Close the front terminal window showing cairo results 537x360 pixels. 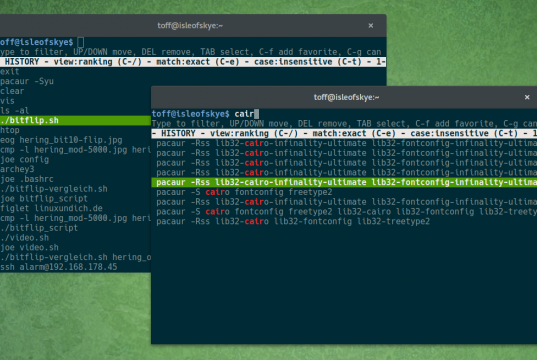[x=527, y=97]
